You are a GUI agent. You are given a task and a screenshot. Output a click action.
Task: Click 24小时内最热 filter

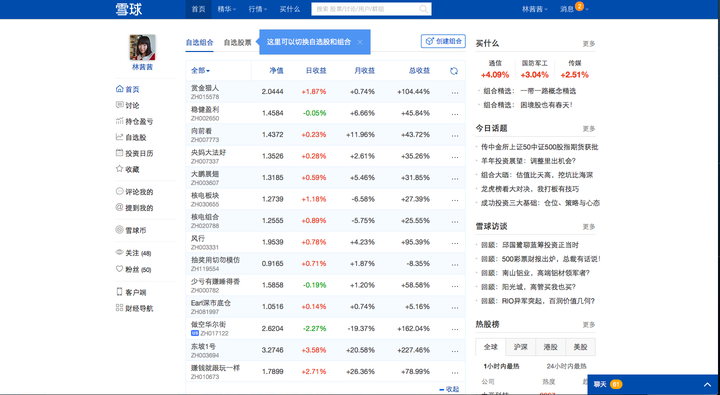point(567,367)
